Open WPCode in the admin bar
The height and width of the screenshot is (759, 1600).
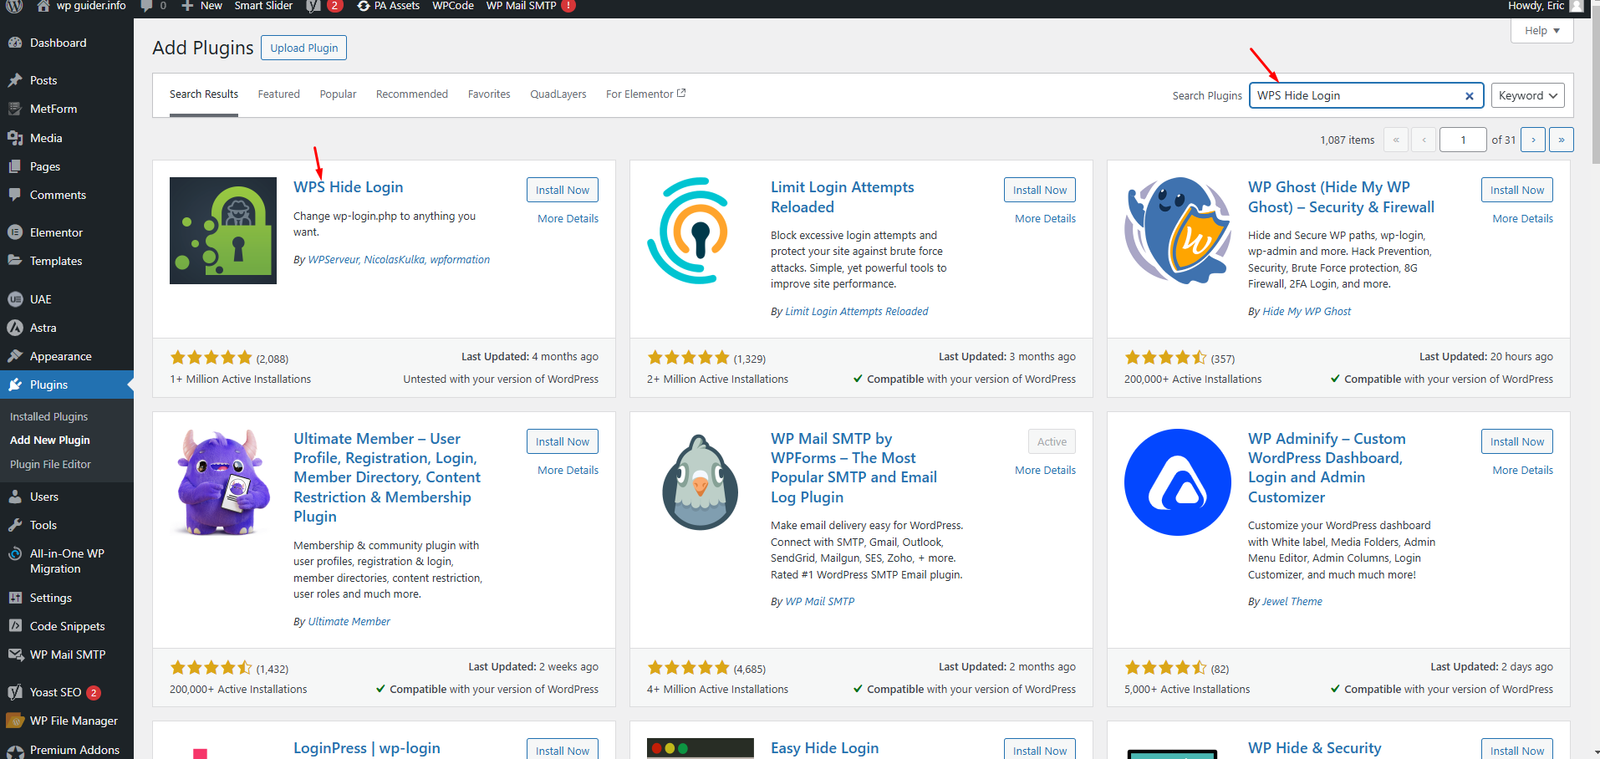coord(453,6)
